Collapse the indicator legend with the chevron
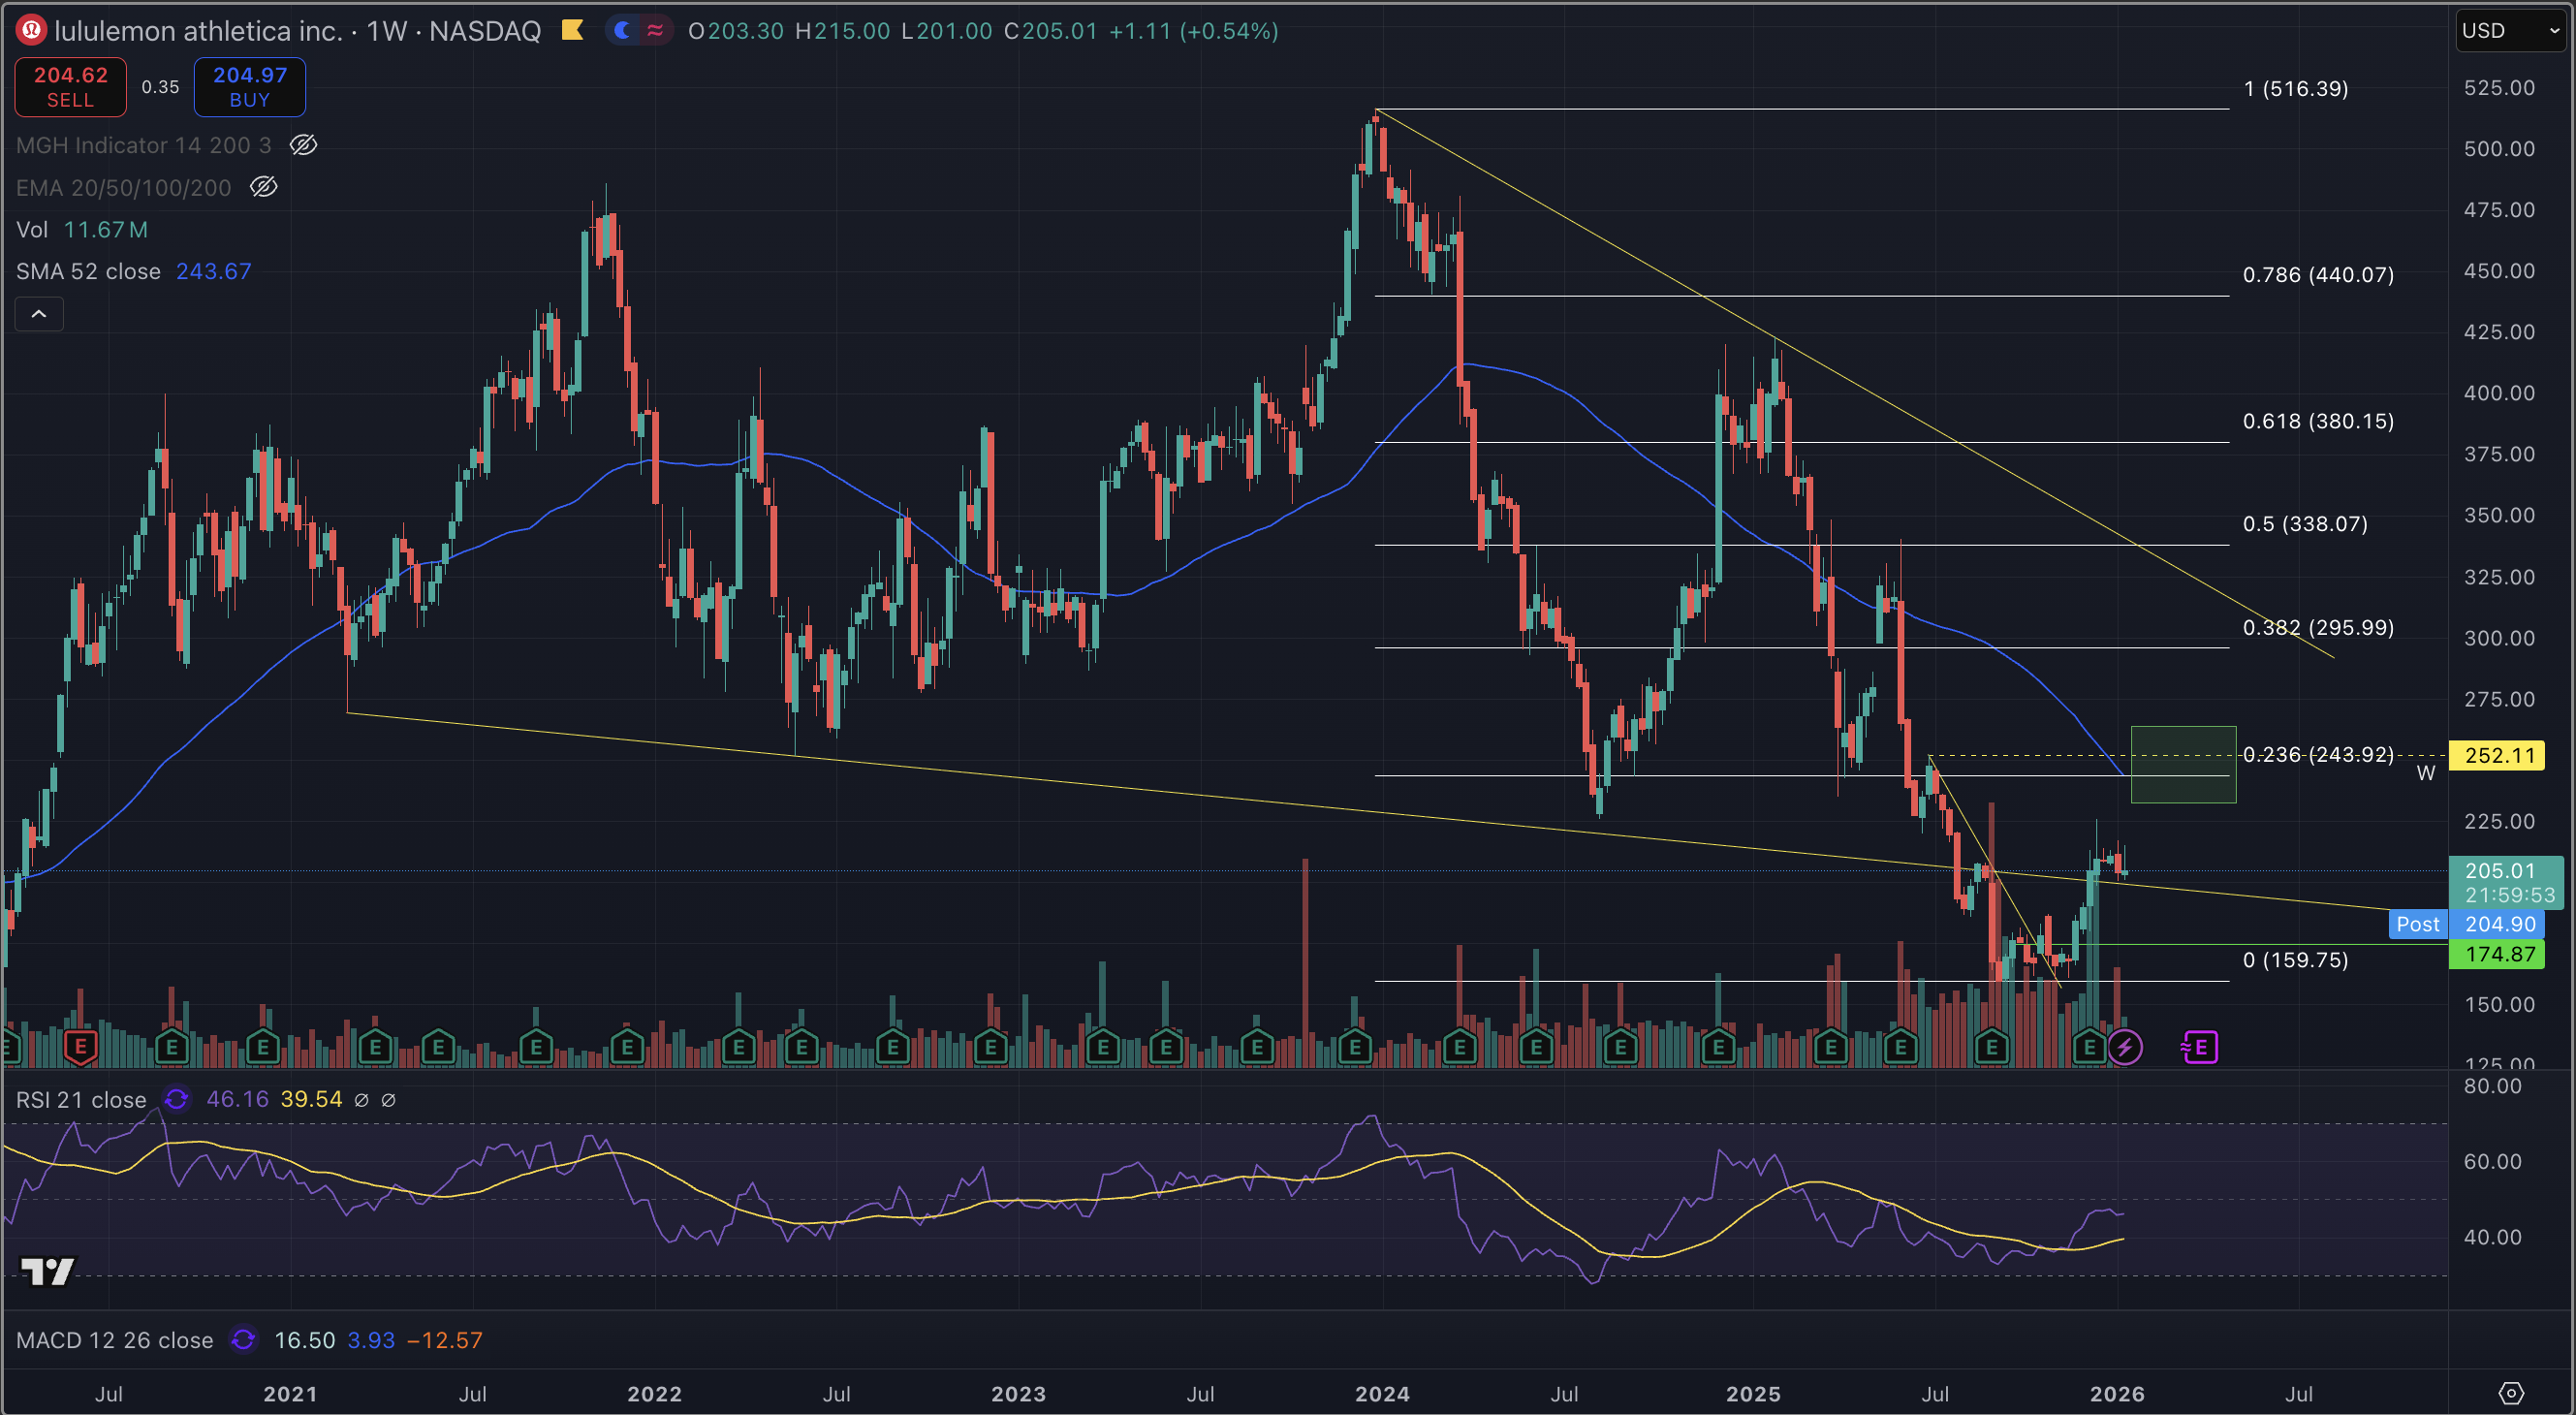2576x1415 pixels. 39,314
